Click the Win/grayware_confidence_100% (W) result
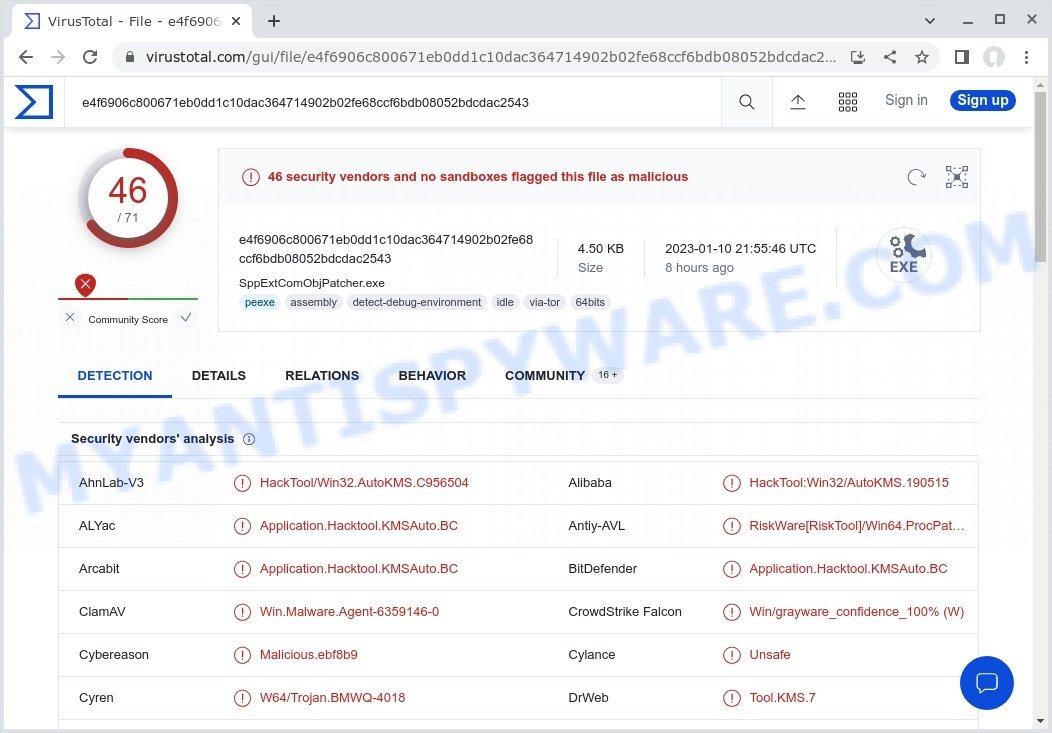The height and width of the screenshot is (733, 1052). [856, 612]
